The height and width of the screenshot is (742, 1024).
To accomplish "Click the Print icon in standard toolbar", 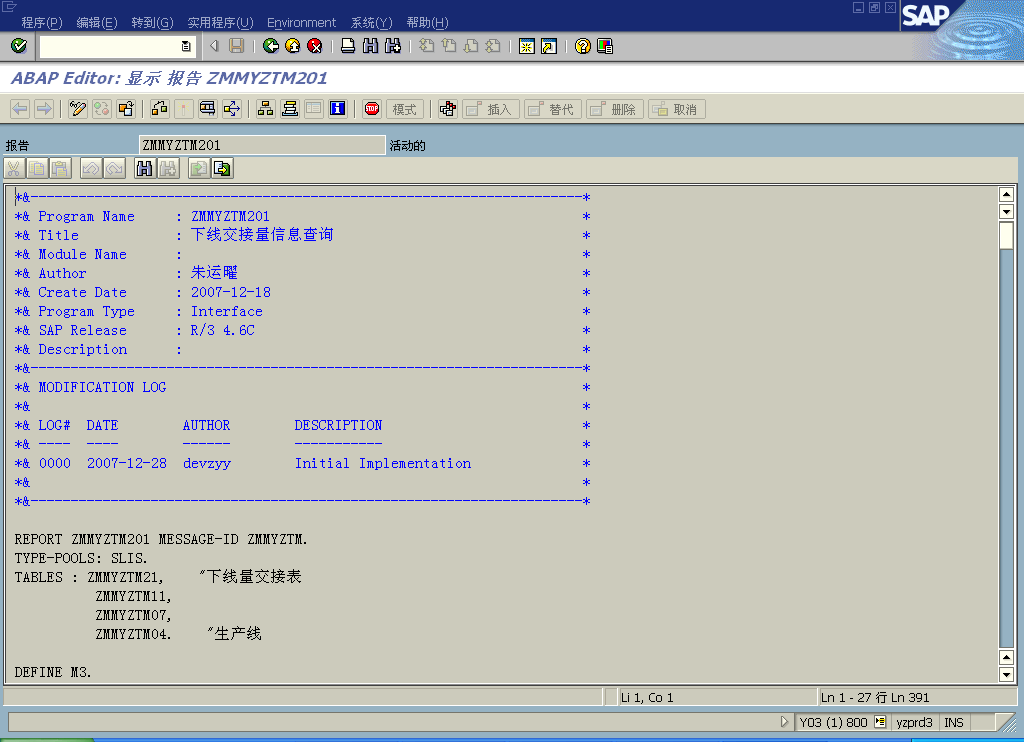I will click(x=348, y=46).
